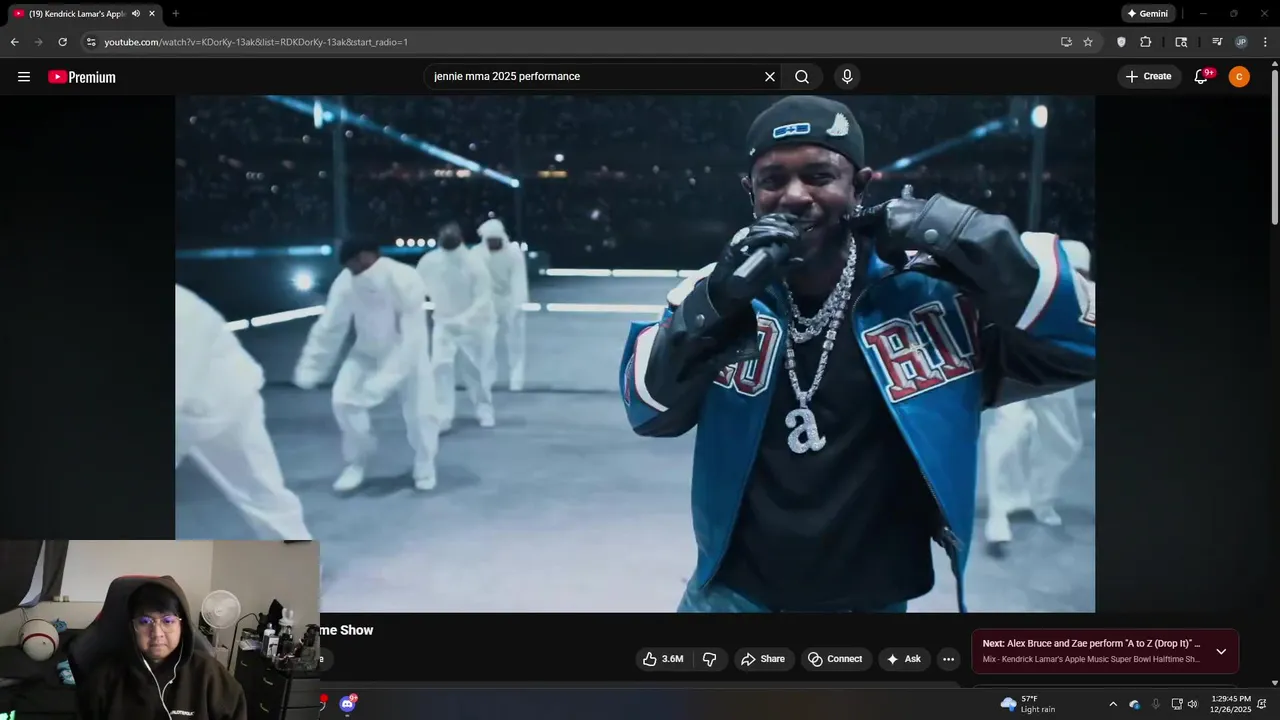Viewport: 1280px width, 720px height.
Task: Open the taskbar clock and date
Action: point(1231,704)
